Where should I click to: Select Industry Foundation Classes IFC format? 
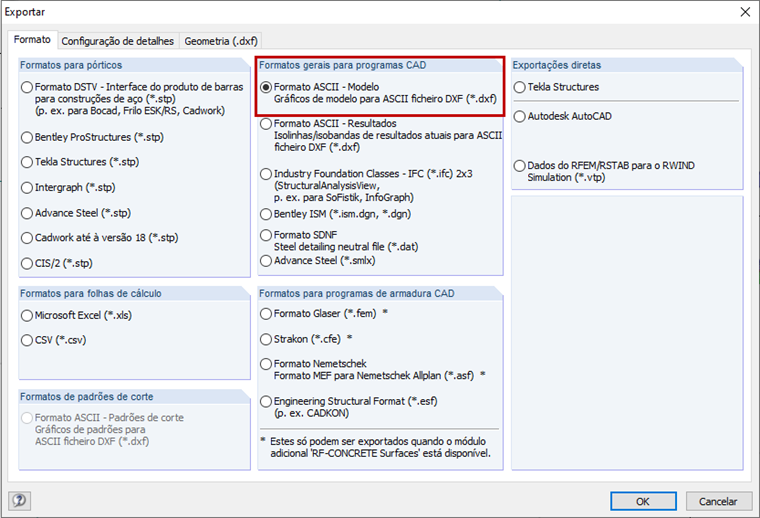266,173
